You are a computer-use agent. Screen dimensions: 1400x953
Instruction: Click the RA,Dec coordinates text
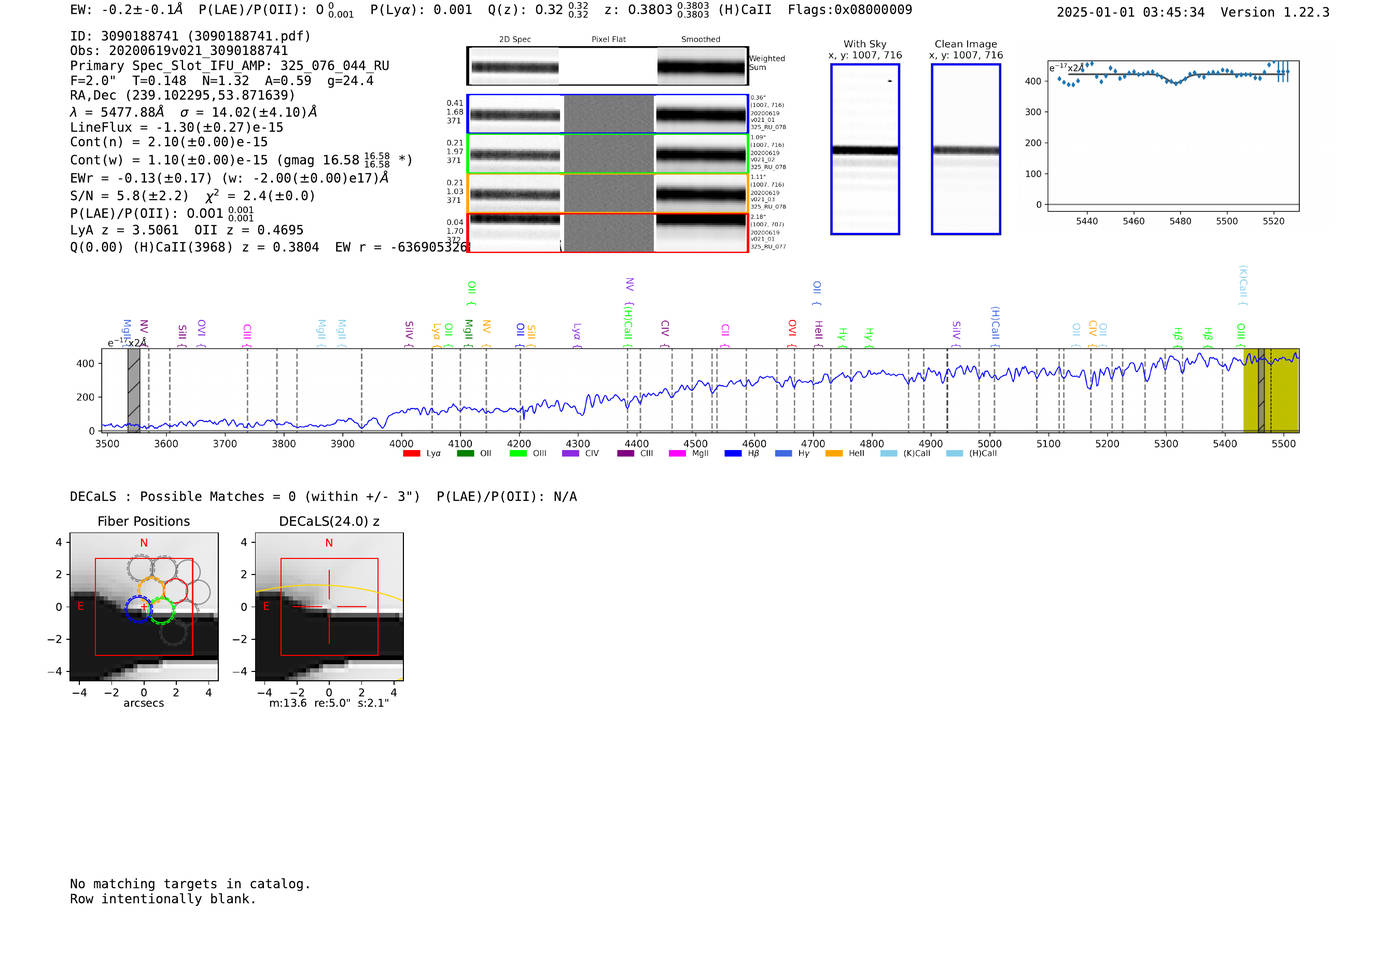point(182,95)
